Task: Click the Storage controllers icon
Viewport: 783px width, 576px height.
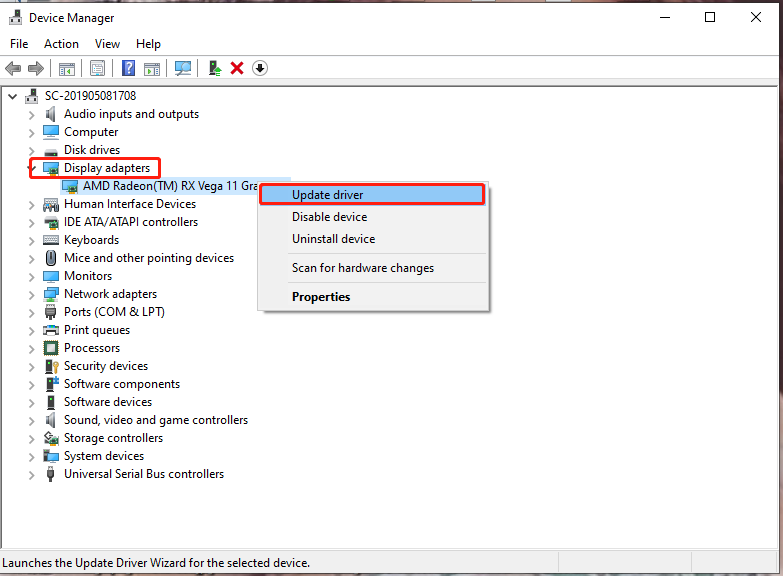Action: point(51,438)
